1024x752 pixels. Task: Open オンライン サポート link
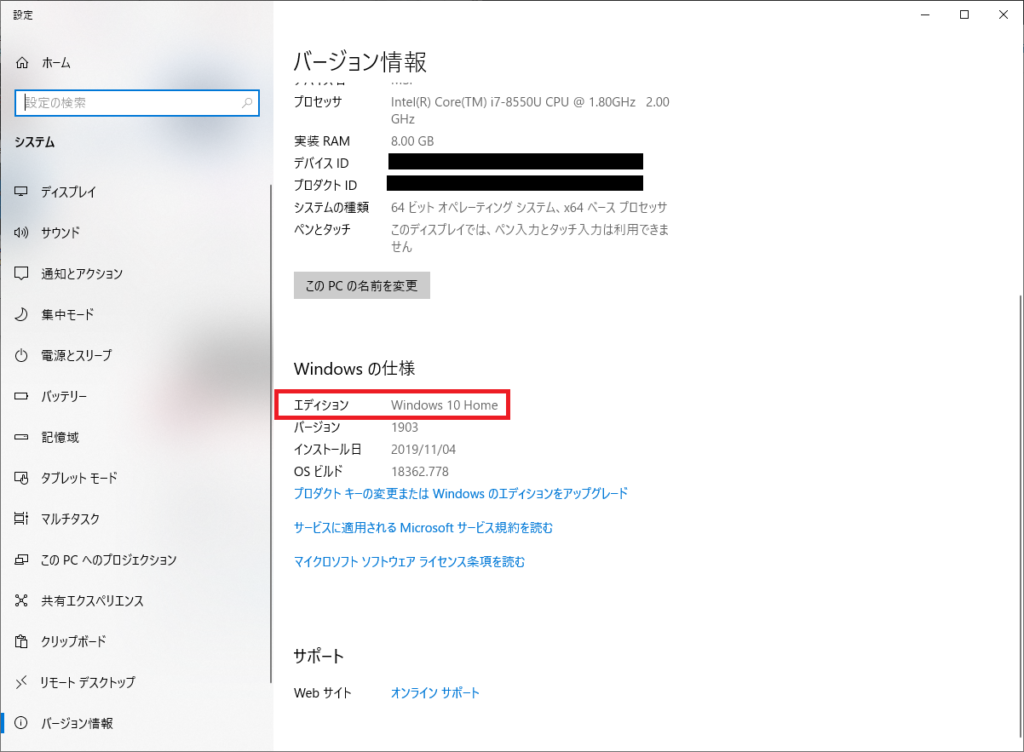(x=435, y=693)
